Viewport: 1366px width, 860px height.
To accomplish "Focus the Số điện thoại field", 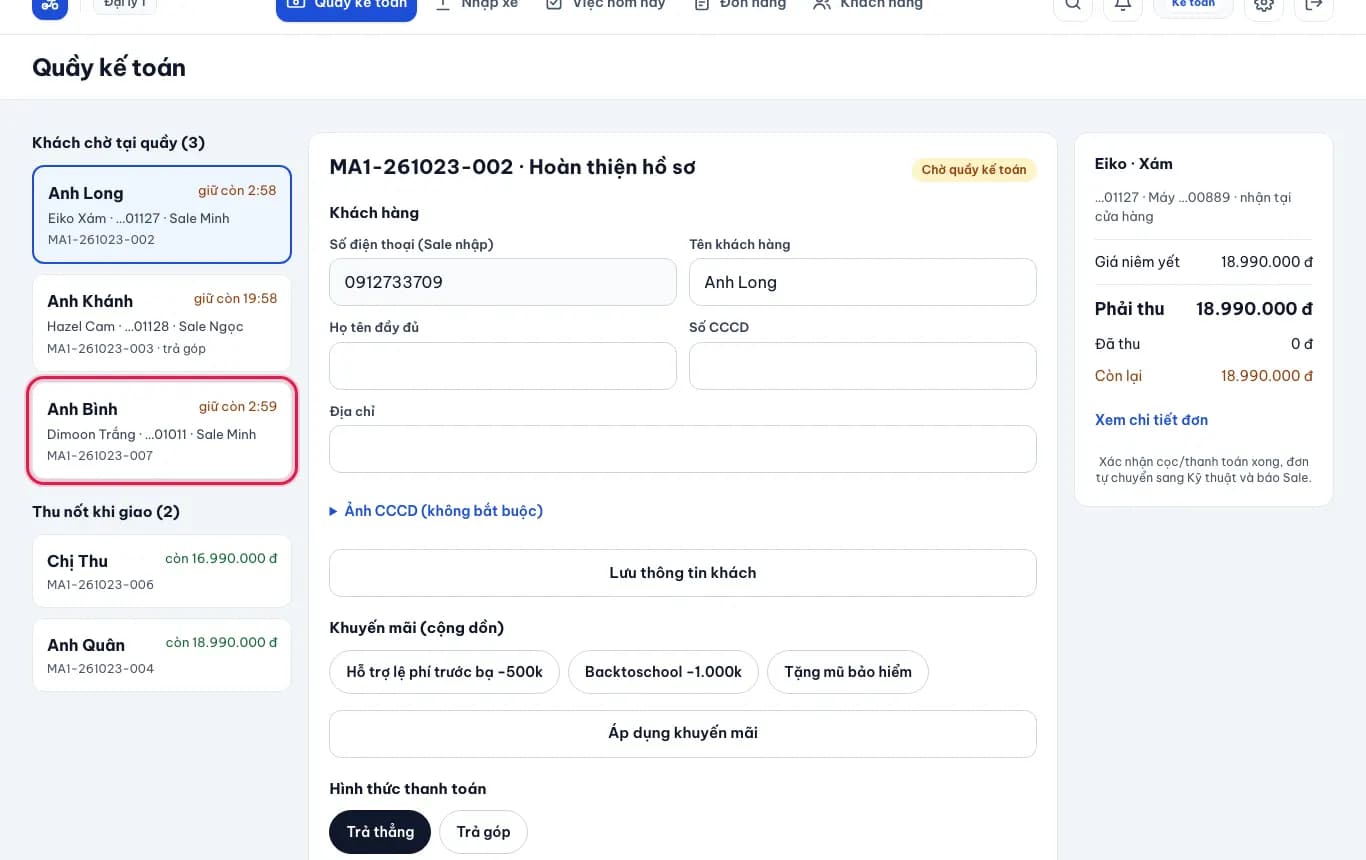I will coord(503,282).
